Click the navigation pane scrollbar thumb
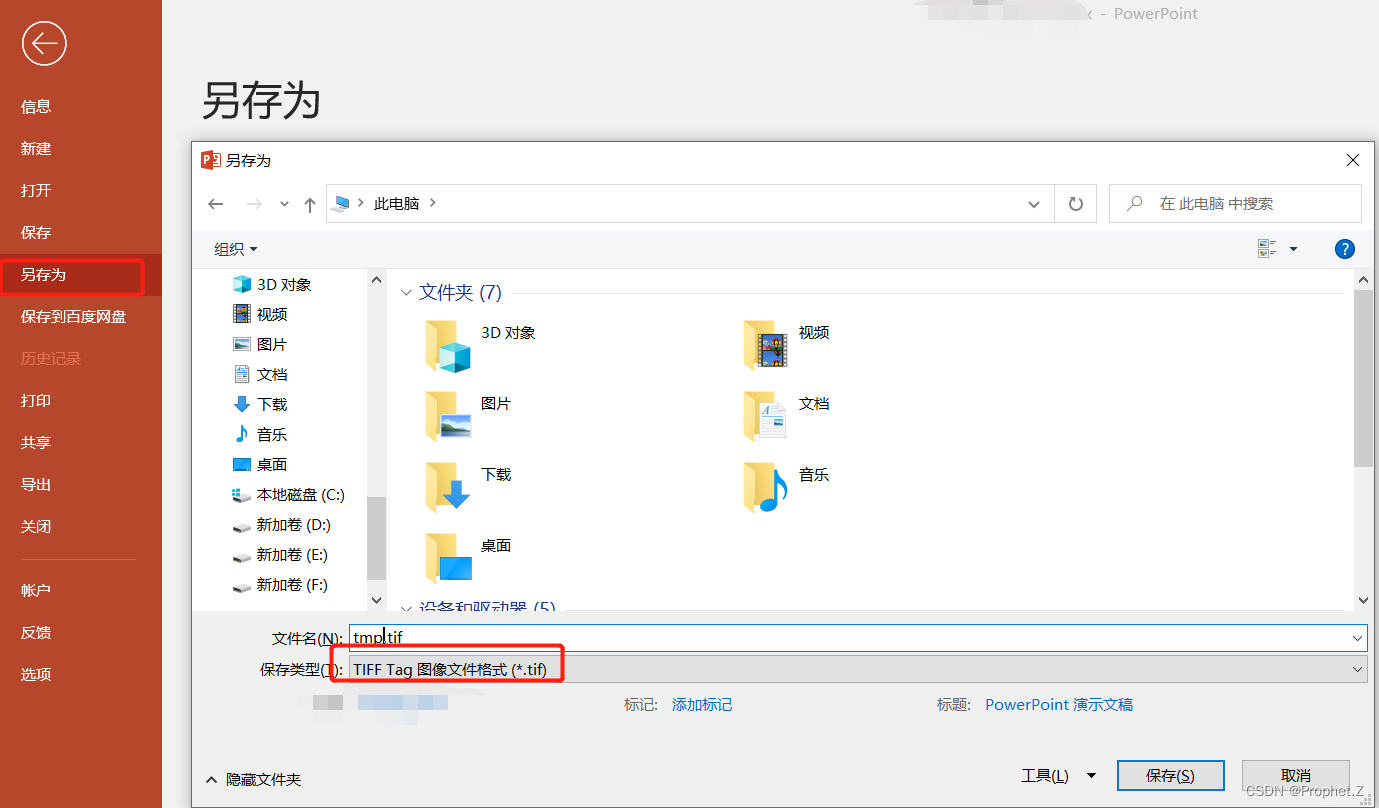 point(376,538)
